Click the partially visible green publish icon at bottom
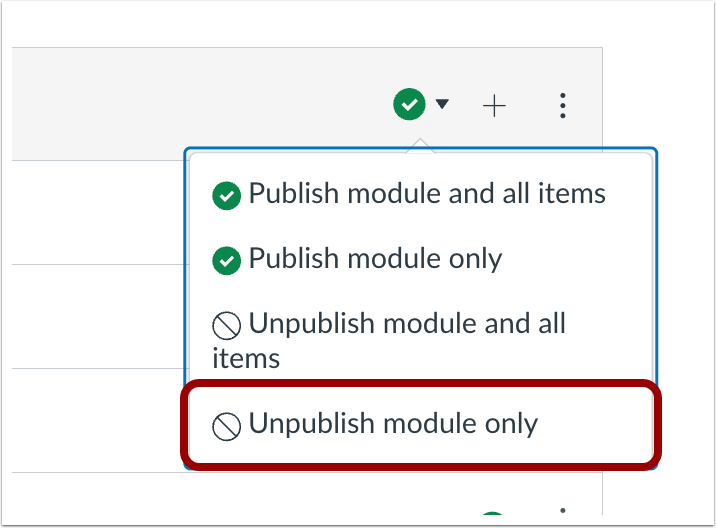Screen dimensions: 716x528 tap(492, 513)
